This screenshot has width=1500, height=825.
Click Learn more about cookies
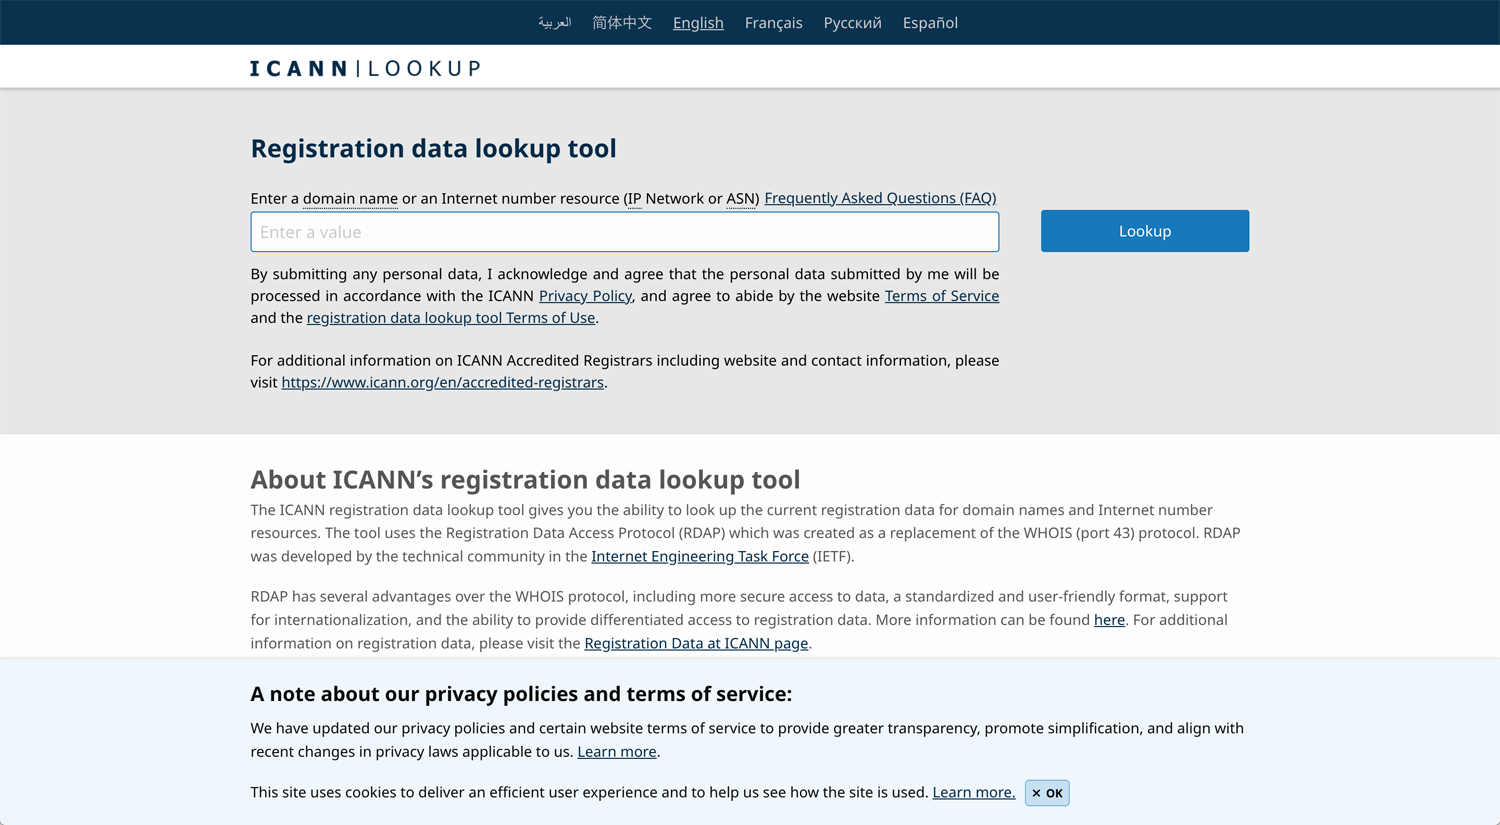pyautogui.click(x=974, y=793)
